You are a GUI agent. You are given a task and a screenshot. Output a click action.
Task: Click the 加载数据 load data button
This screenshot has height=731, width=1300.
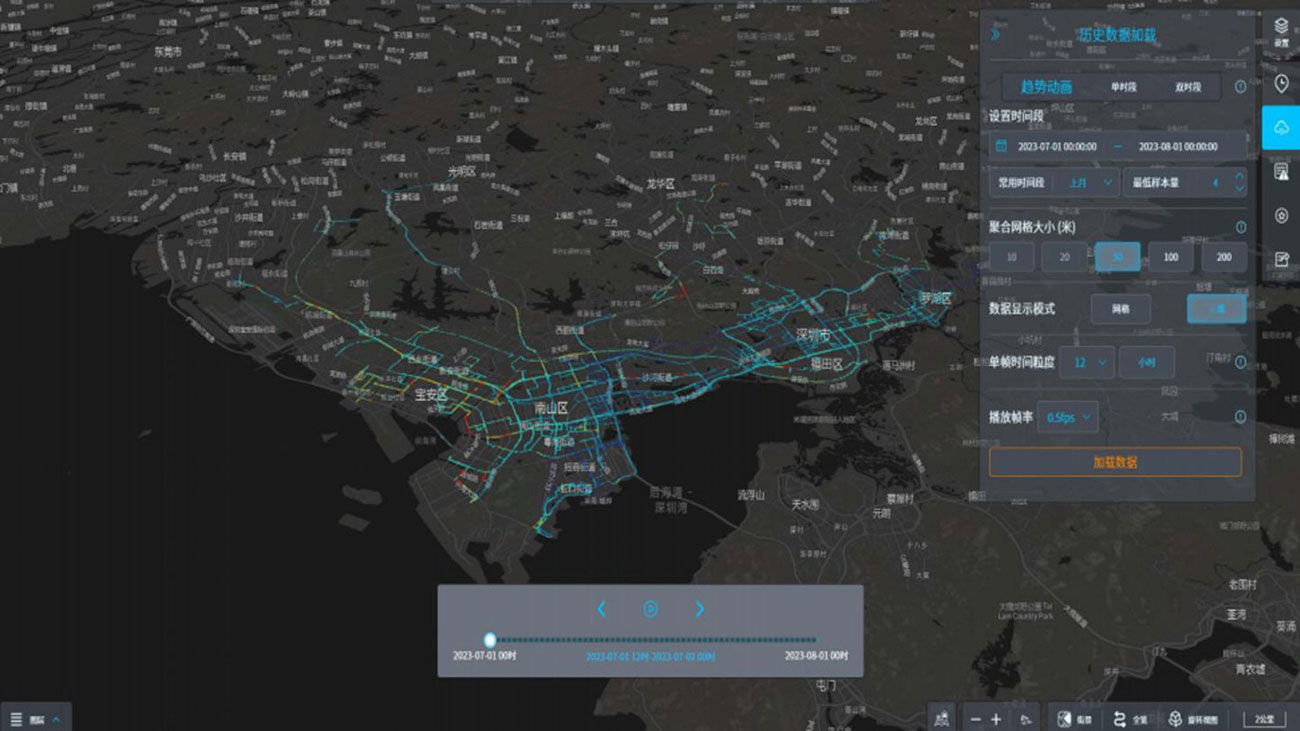click(x=1115, y=462)
